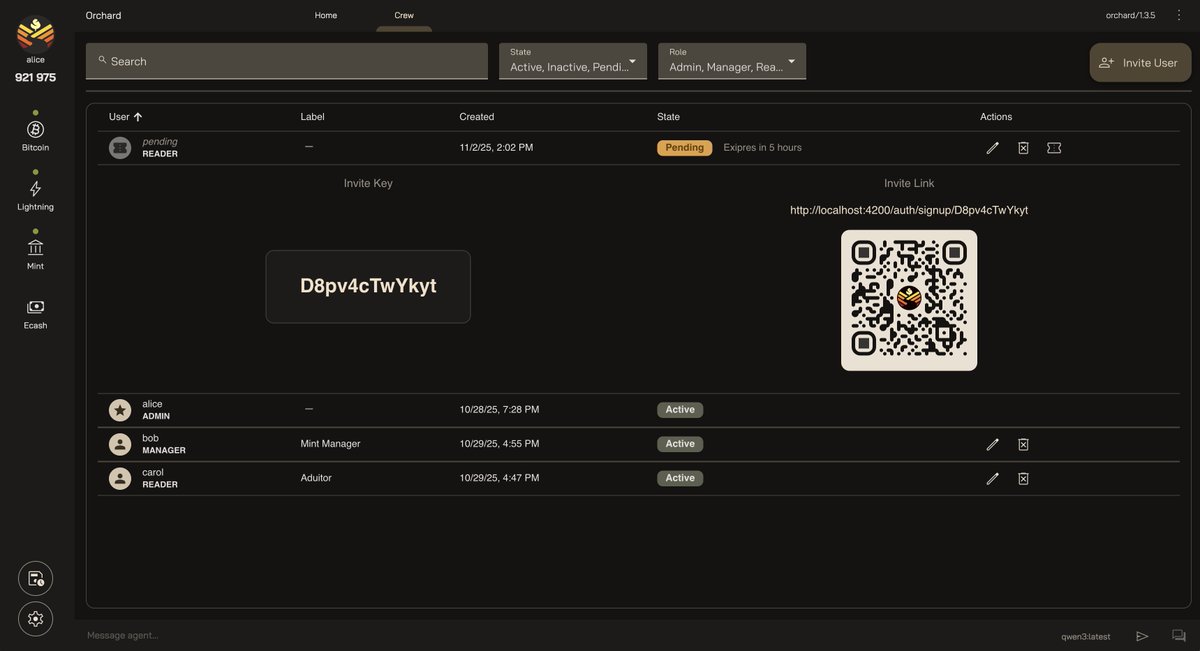Click the Label column header
The width and height of the screenshot is (1200, 651).
[x=313, y=117]
